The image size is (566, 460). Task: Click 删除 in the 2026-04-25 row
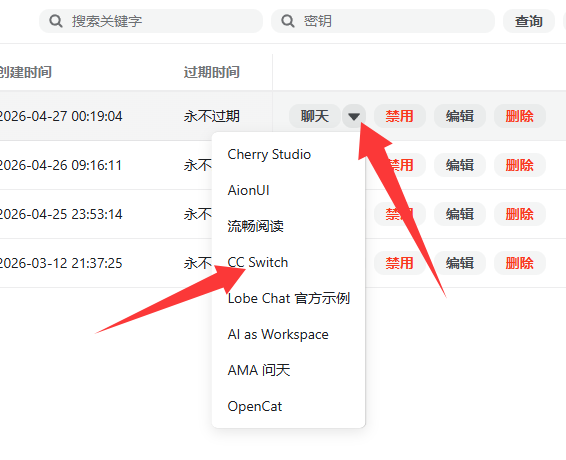pyautogui.click(x=519, y=214)
